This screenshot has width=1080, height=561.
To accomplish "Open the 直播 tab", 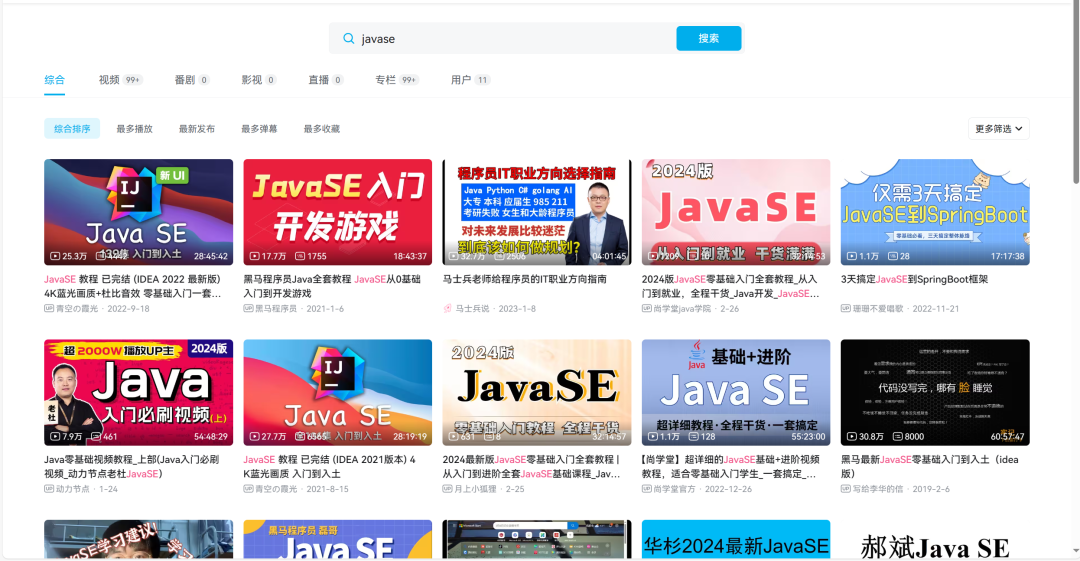I will point(325,80).
